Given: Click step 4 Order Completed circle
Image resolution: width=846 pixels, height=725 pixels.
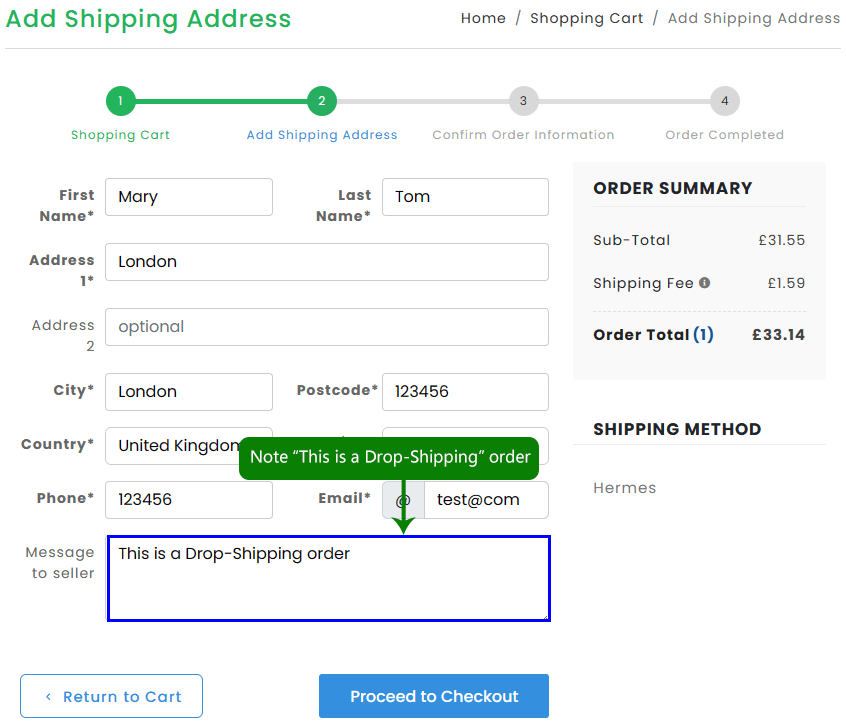Looking at the screenshot, I should coord(725,101).
